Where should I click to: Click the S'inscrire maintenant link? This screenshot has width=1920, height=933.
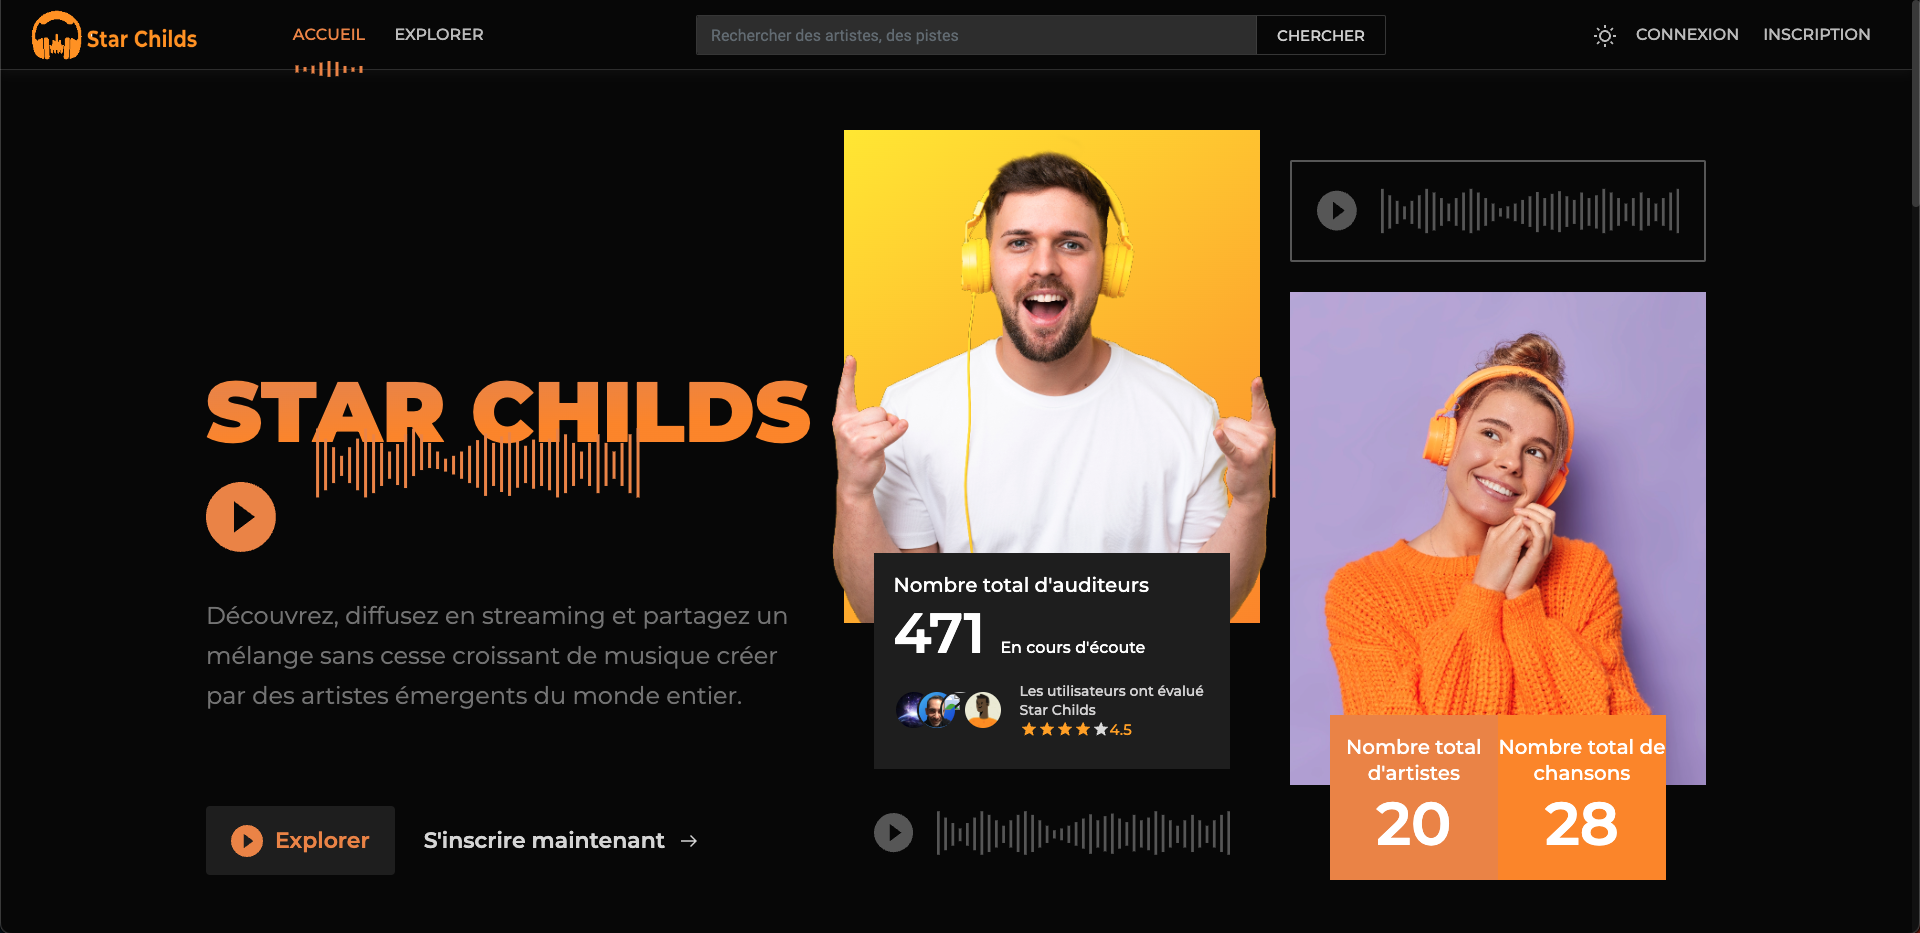(x=544, y=841)
